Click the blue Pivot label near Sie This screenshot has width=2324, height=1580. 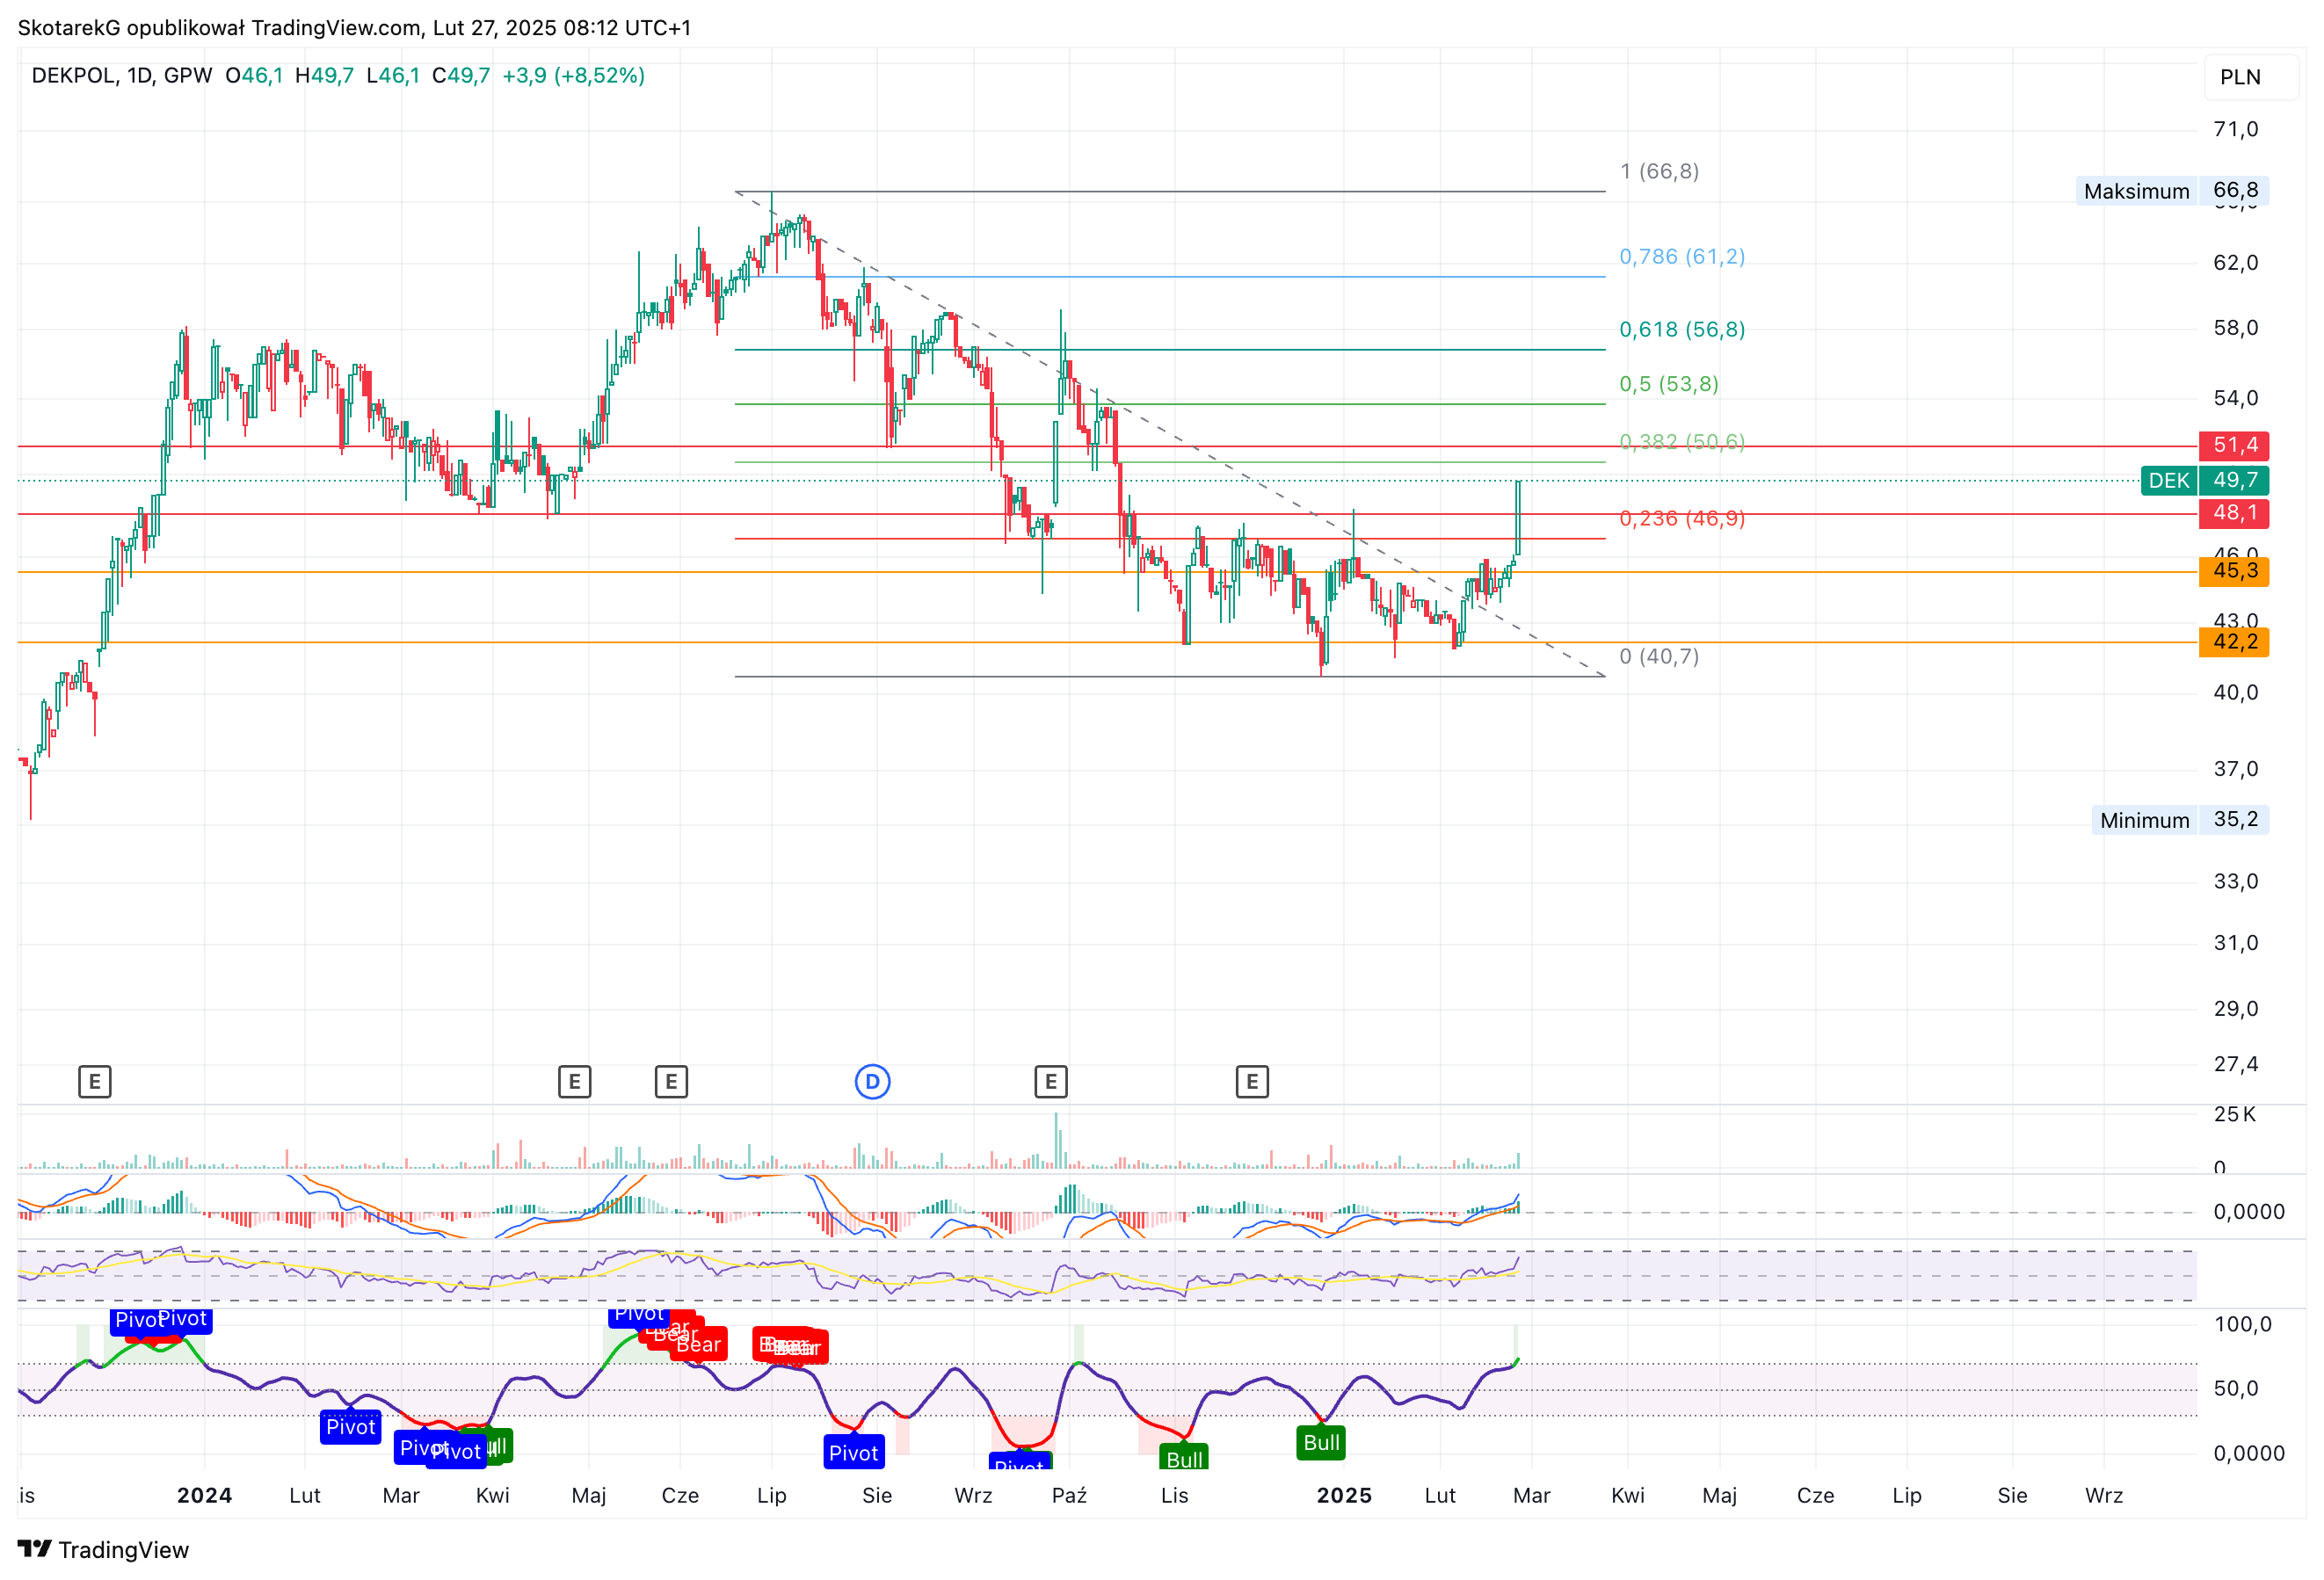click(854, 1452)
